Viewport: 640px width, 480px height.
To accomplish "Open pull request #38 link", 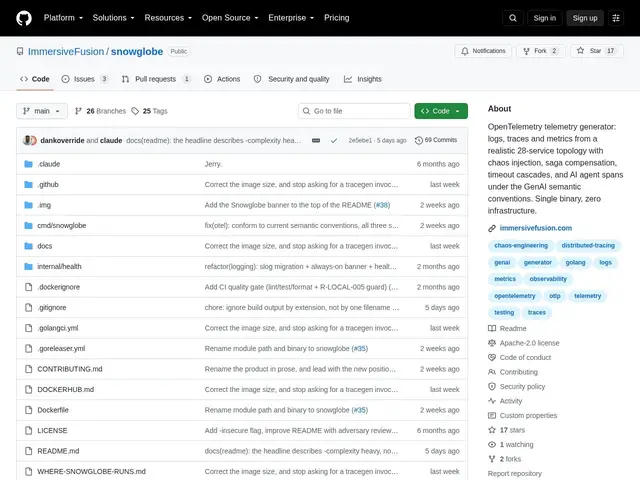I will 382,205.
